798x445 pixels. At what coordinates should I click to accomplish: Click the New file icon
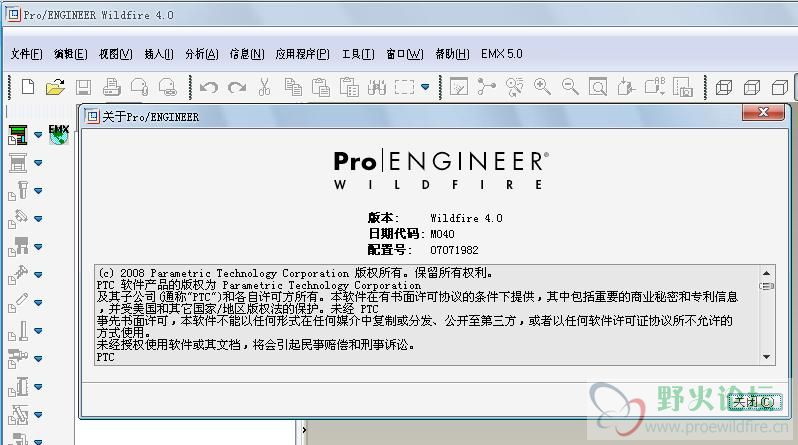coord(28,87)
